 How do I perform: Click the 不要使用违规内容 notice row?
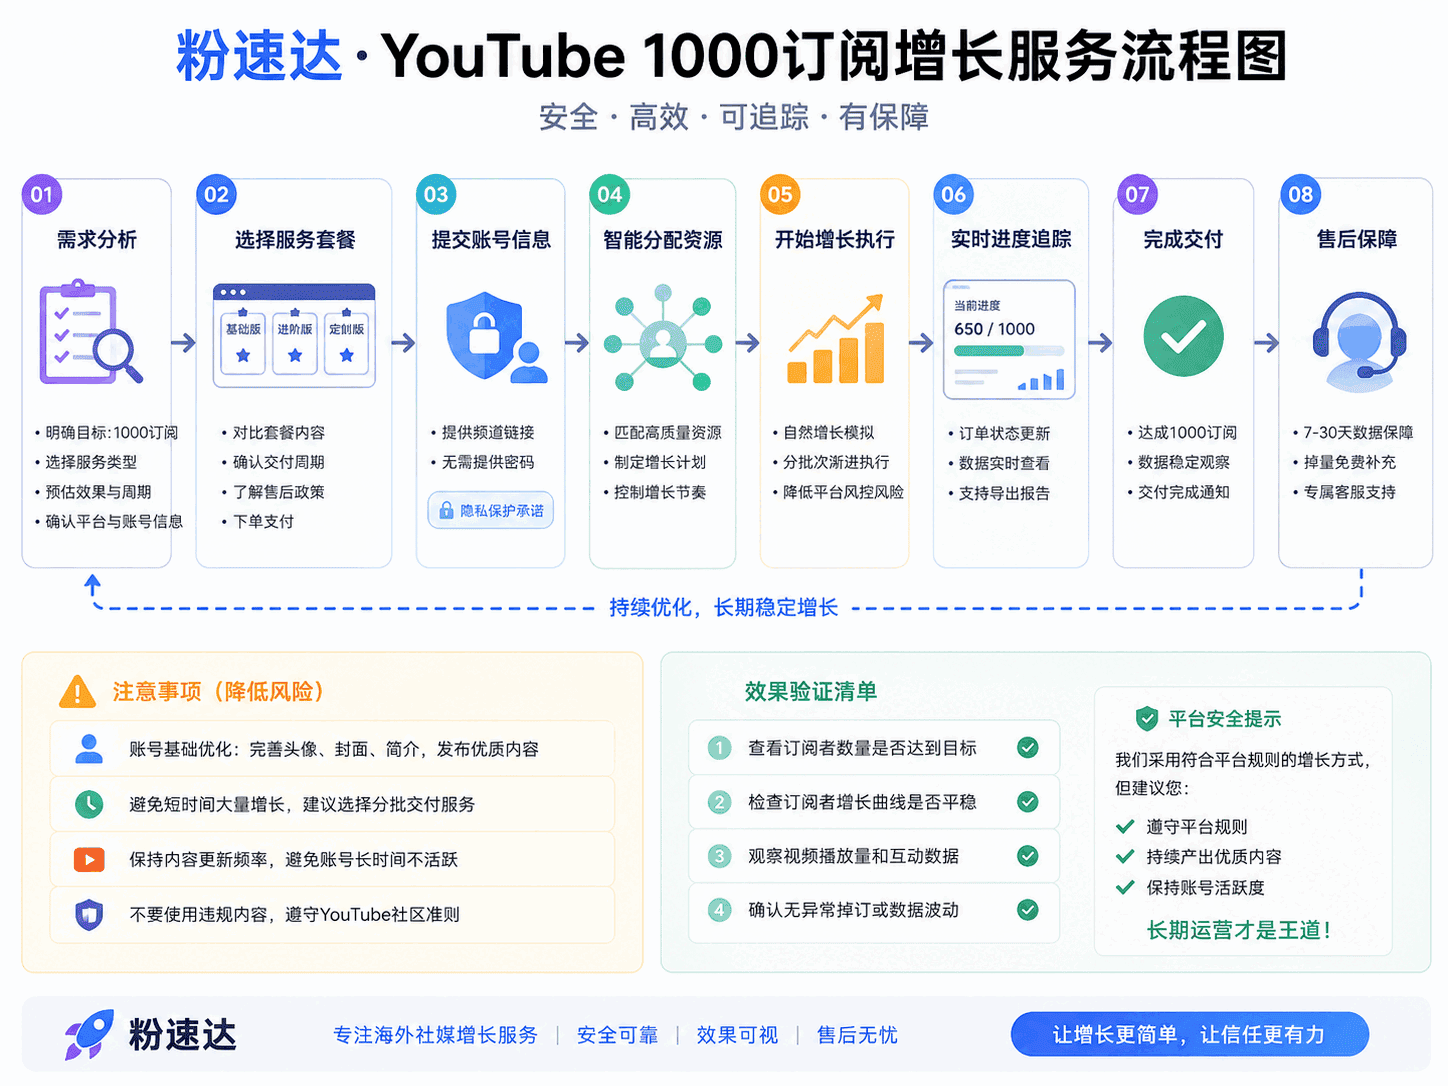[x=332, y=914]
